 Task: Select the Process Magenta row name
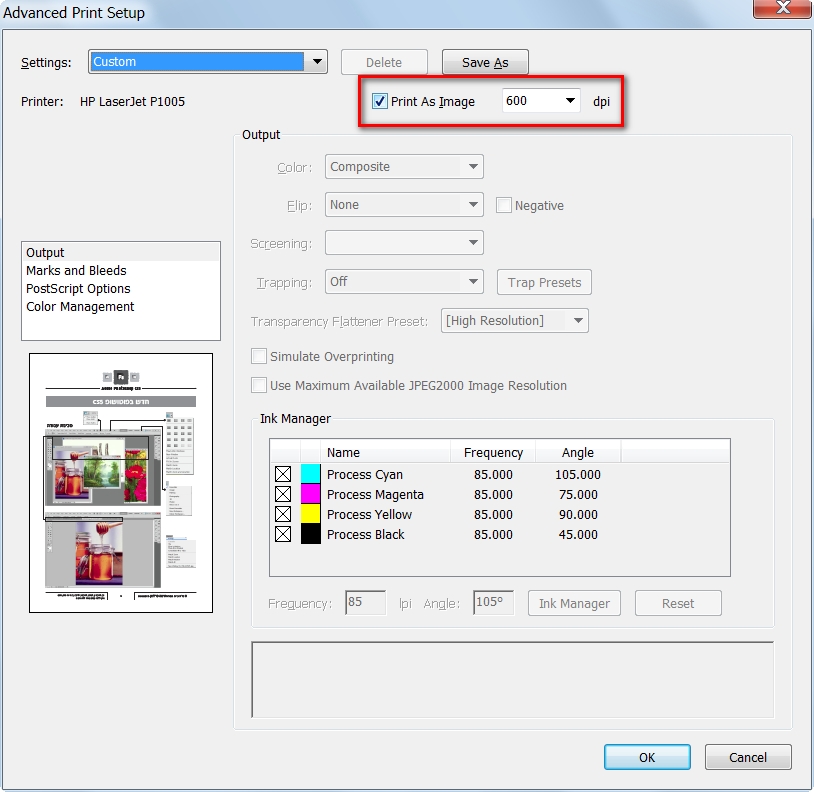[375, 495]
